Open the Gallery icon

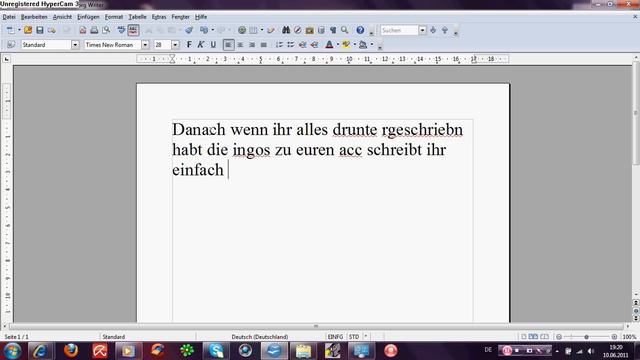point(309,30)
